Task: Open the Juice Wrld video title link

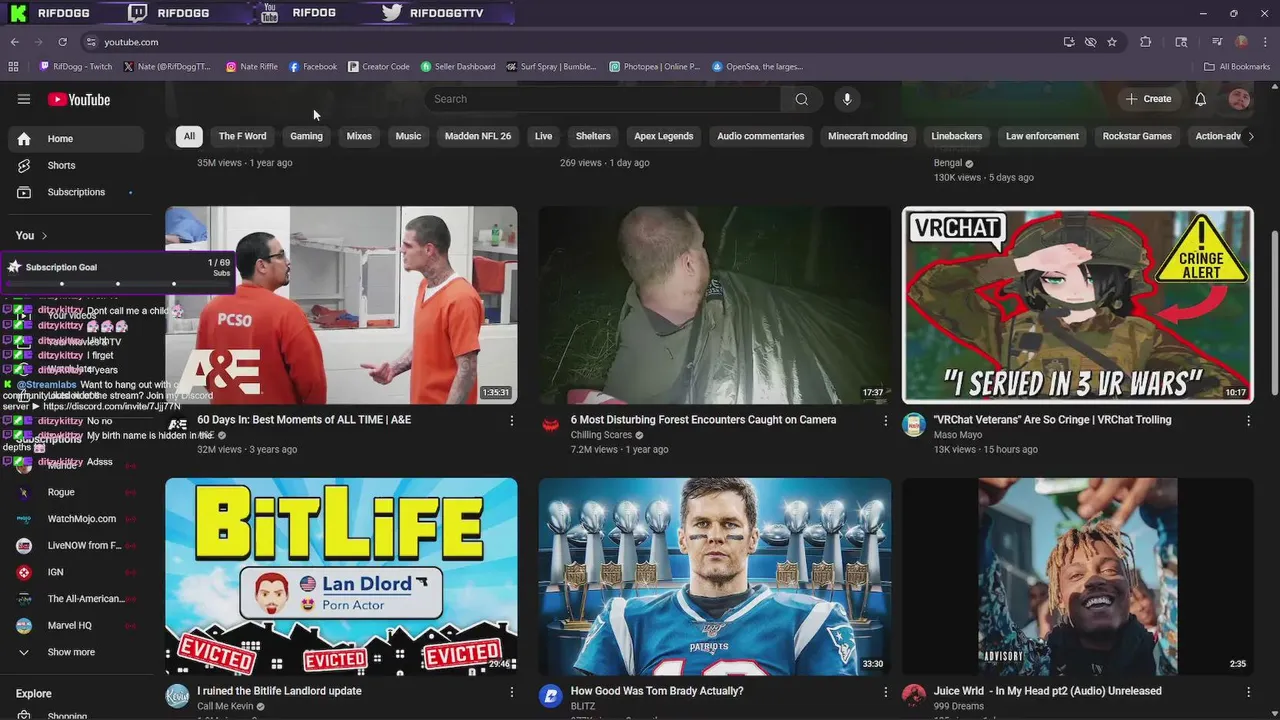Action: [1048, 691]
